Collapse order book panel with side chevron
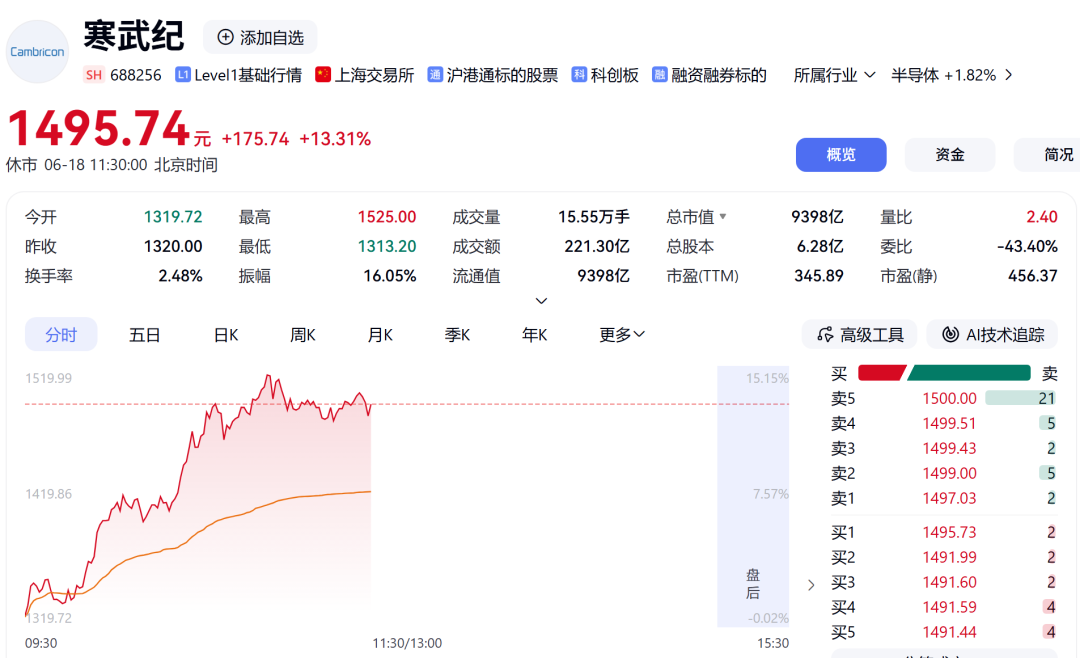1080x658 pixels. [811, 585]
